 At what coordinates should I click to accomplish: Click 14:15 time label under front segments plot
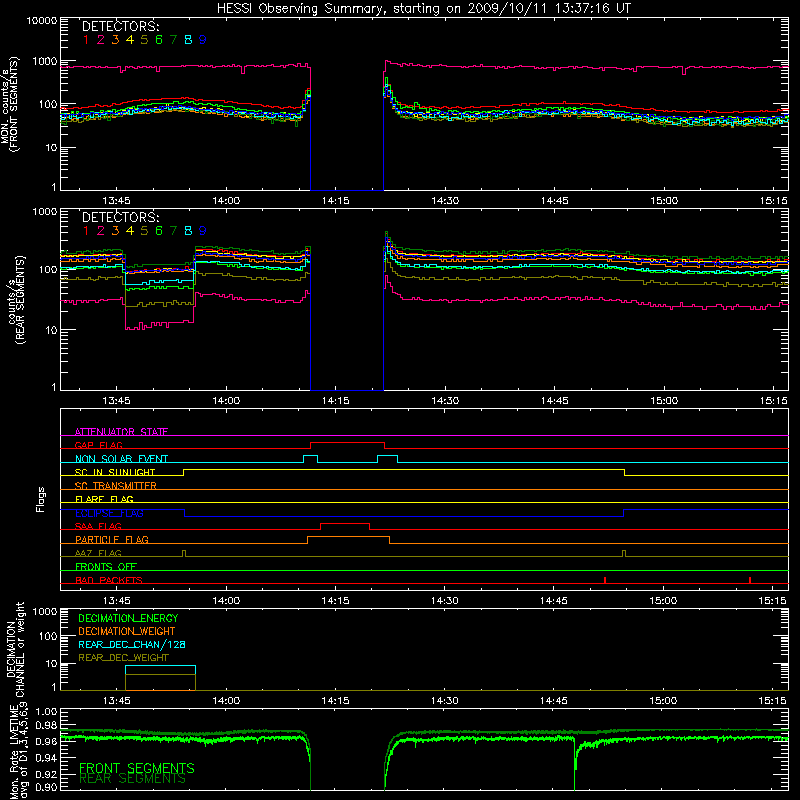tap(336, 201)
